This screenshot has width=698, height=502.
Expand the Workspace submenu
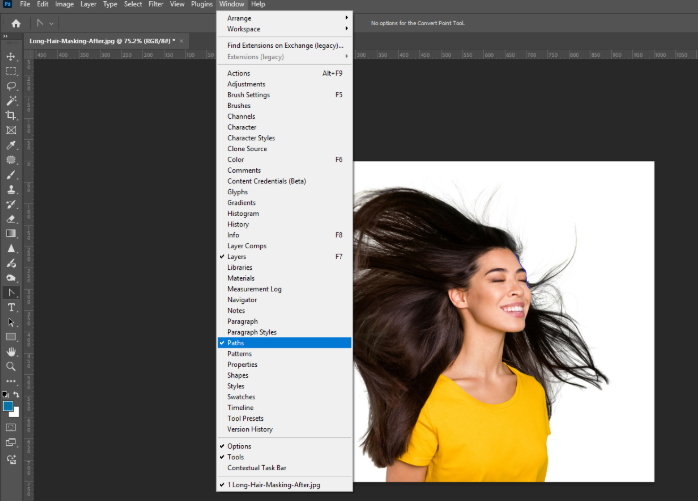(x=284, y=29)
